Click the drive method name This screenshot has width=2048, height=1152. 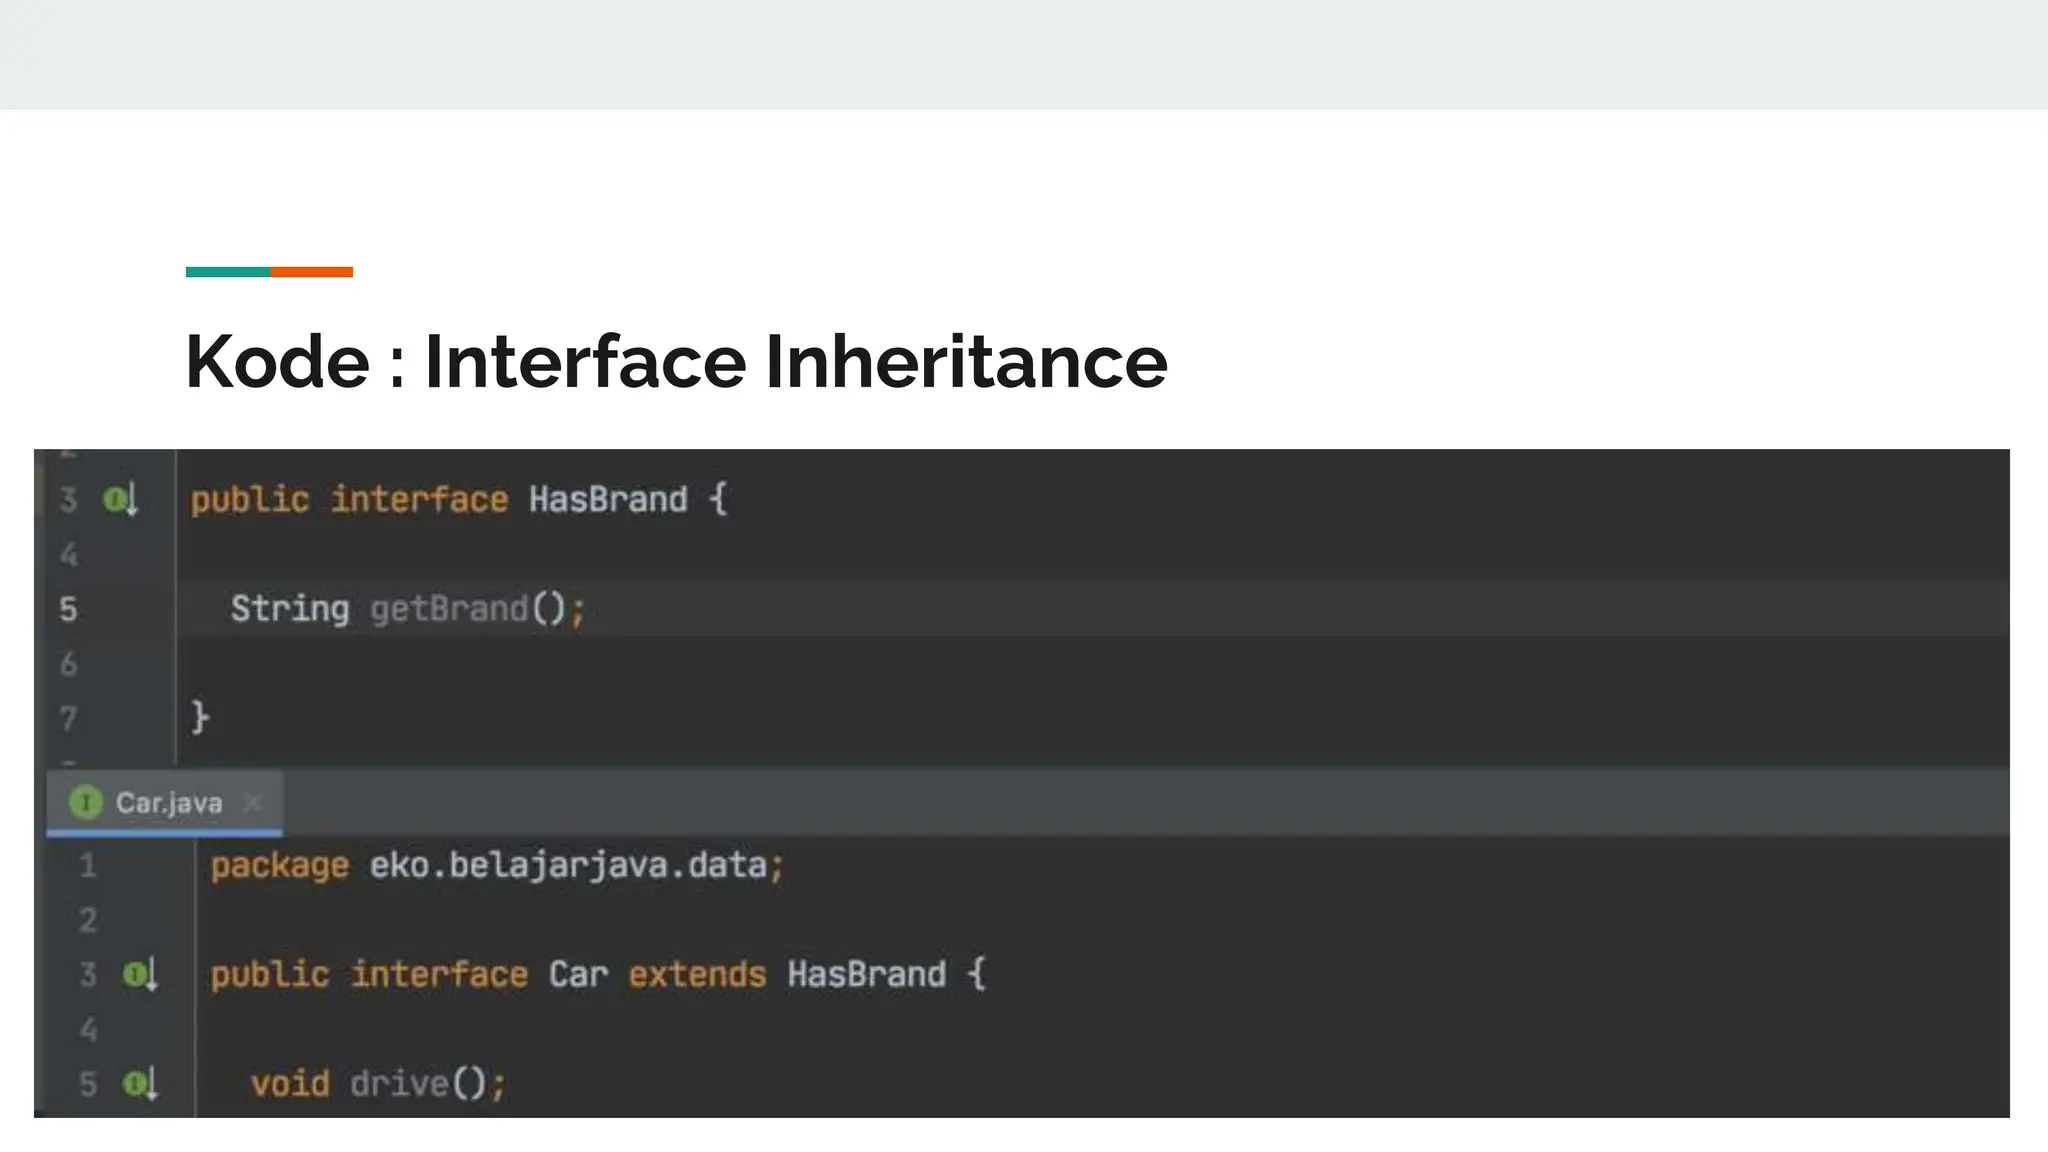(x=399, y=1084)
